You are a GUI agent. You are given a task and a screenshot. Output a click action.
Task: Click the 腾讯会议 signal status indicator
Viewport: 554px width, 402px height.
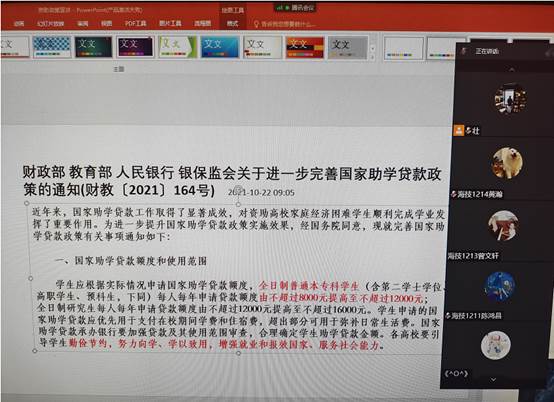[283, 7]
